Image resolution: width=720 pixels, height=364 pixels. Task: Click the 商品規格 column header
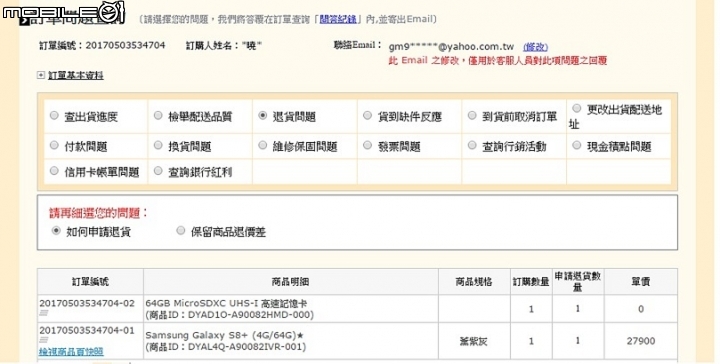click(x=474, y=281)
